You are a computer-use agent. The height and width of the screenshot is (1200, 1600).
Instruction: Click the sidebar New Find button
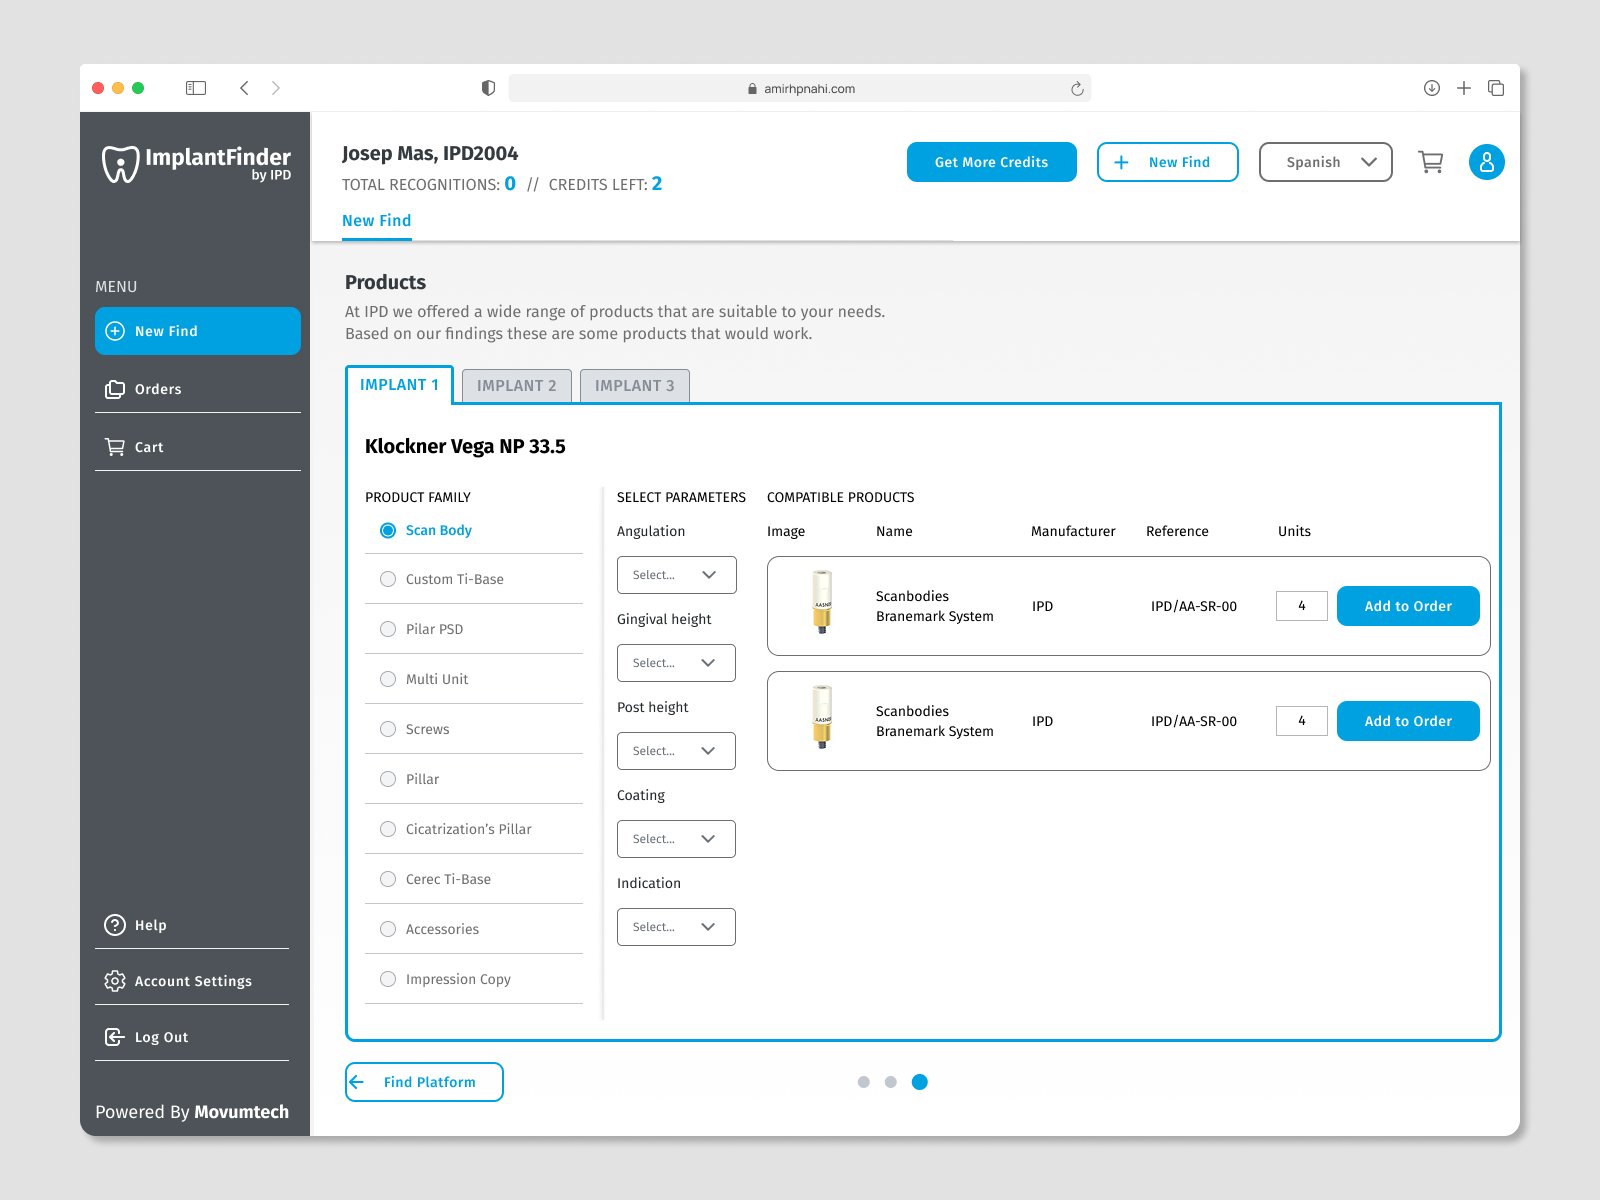(198, 331)
